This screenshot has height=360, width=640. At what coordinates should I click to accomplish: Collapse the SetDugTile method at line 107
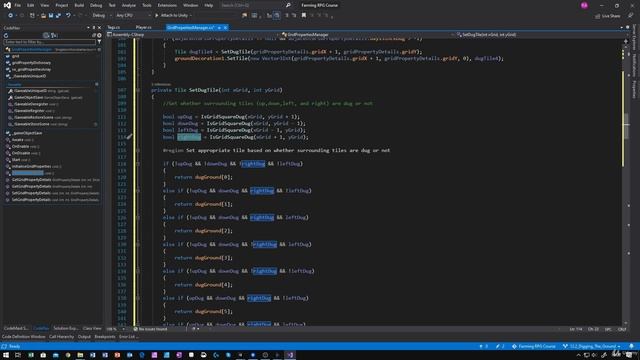[138, 90]
